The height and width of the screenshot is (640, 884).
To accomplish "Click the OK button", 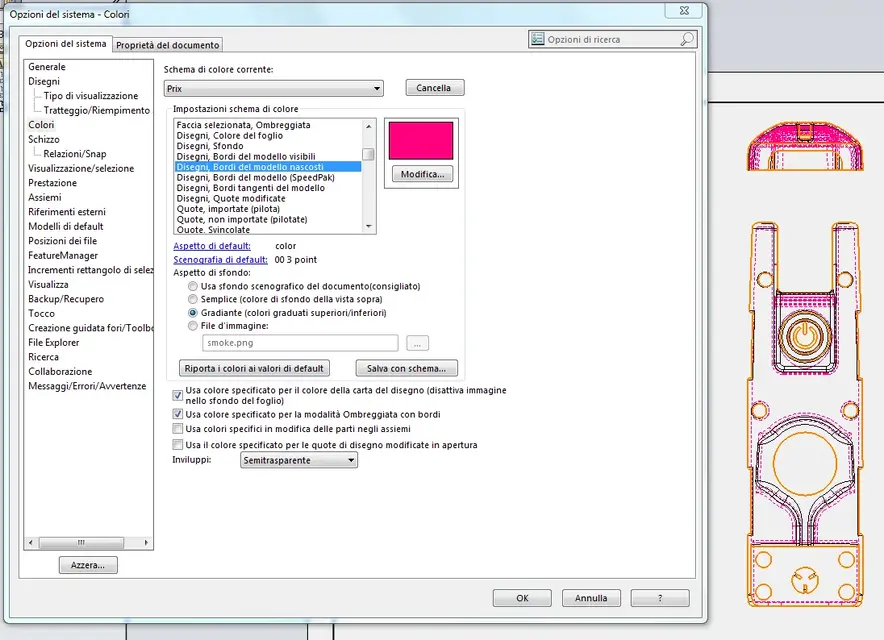I will [522, 598].
